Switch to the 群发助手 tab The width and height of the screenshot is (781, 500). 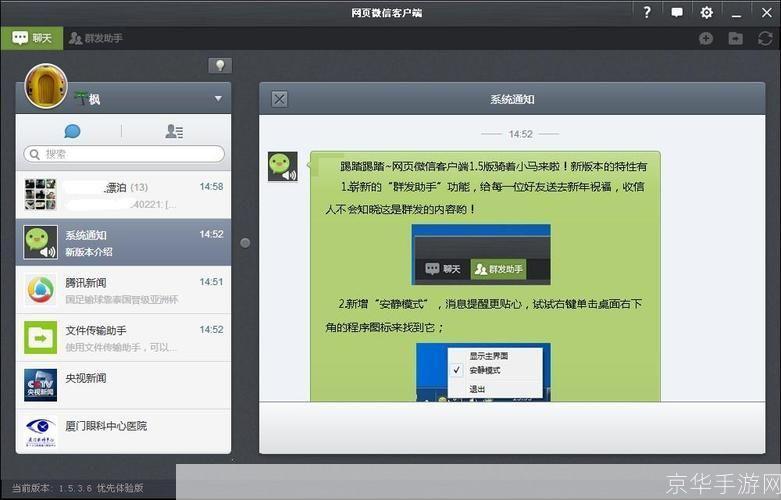coord(96,38)
